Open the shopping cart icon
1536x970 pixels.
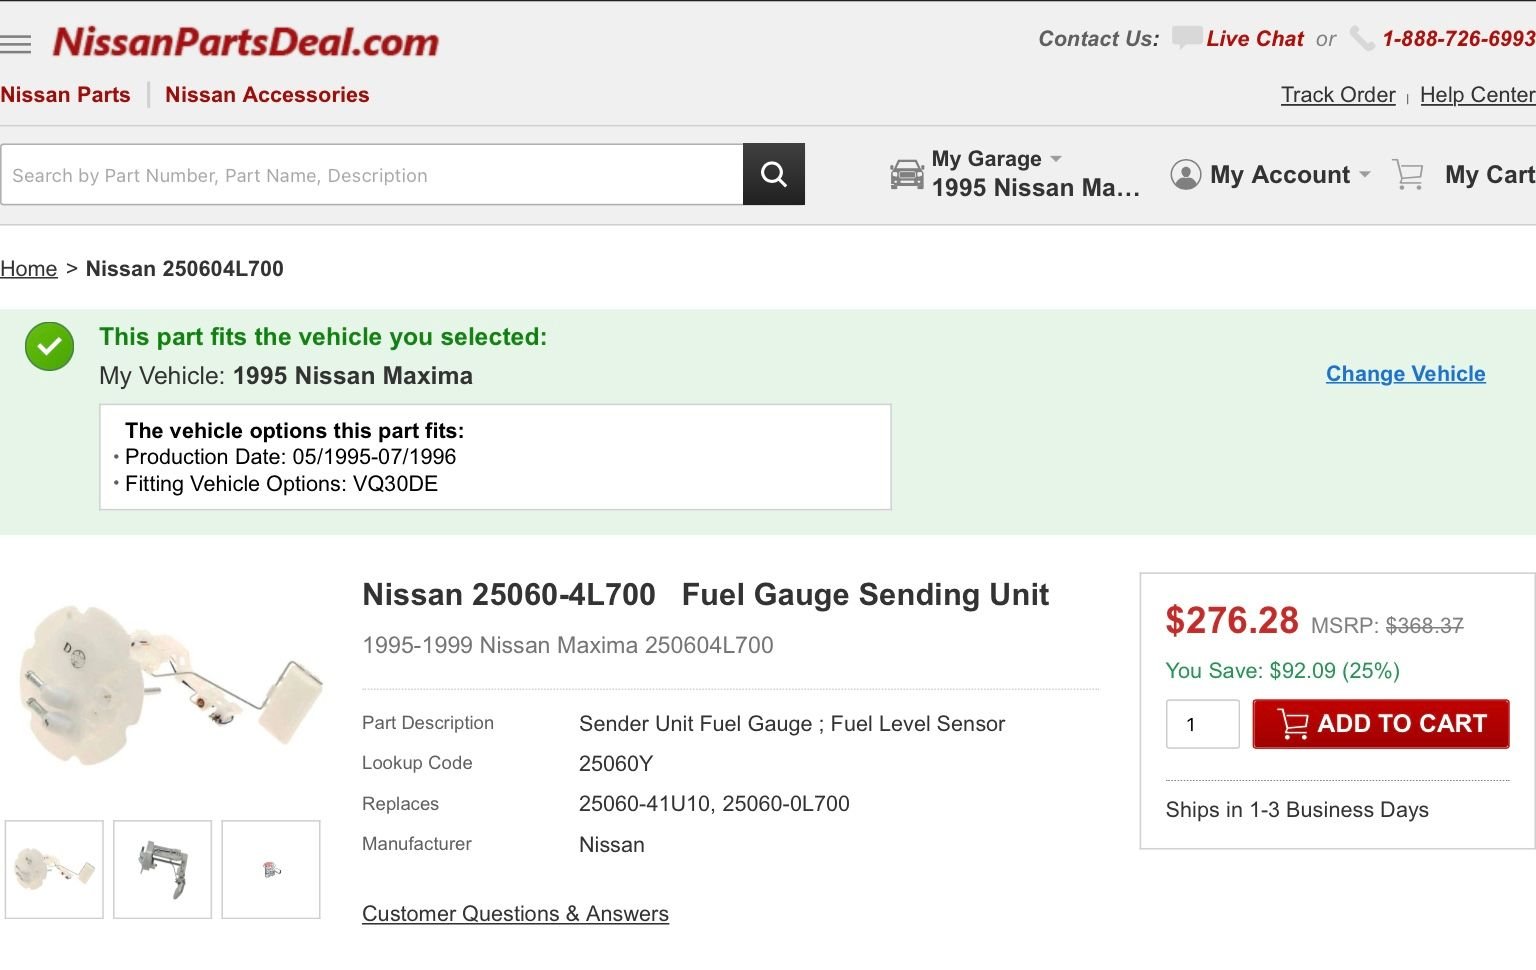click(1408, 175)
